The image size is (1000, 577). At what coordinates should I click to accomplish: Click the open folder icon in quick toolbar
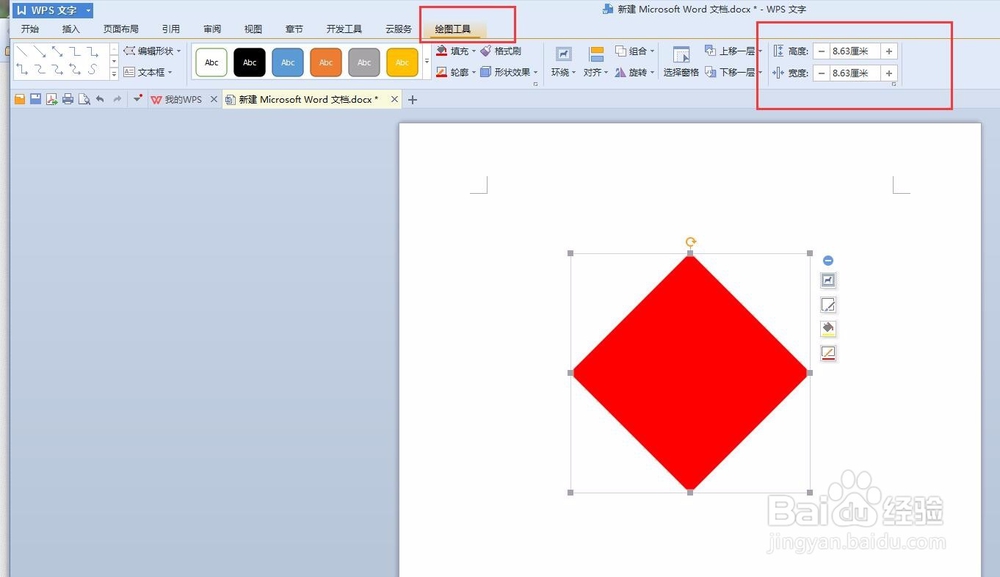(x=20, y=99)
